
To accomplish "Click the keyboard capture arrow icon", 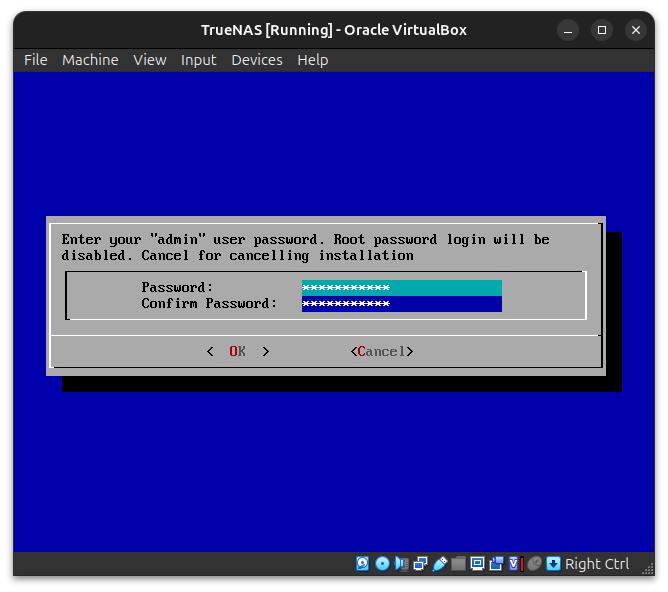I will coord(553,564).
